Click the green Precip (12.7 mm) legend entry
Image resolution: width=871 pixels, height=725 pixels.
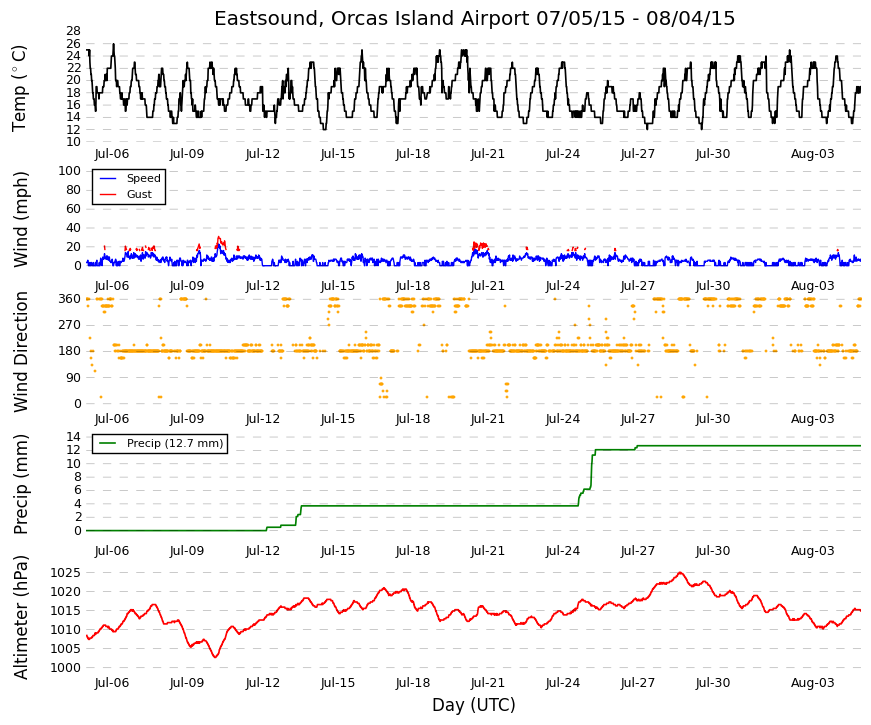(x=161, y=443)
